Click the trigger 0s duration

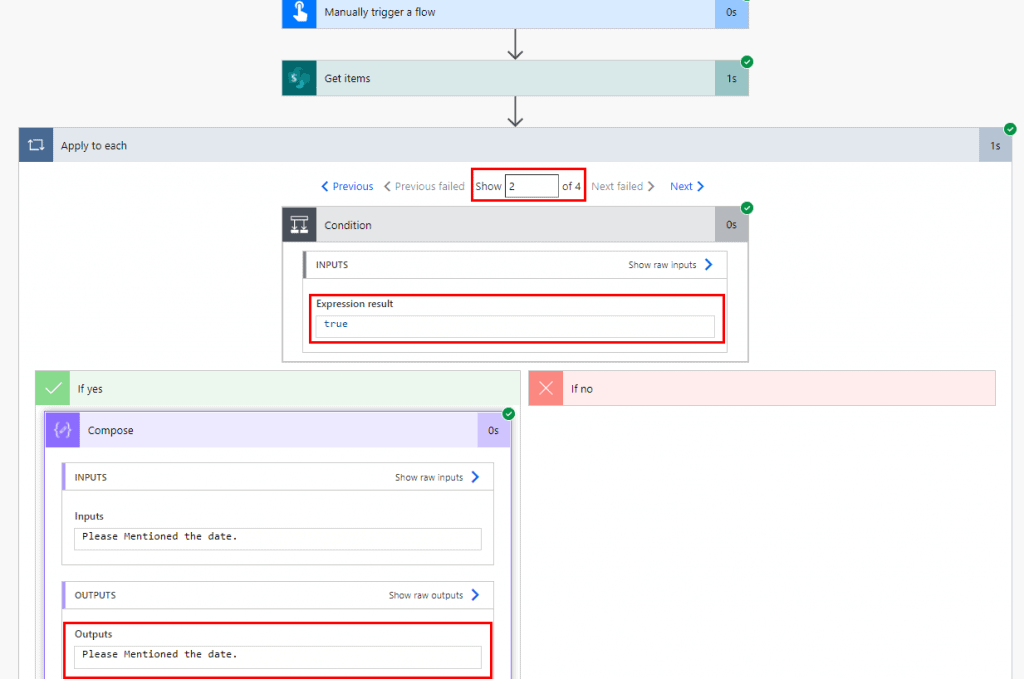coord(731,12)
